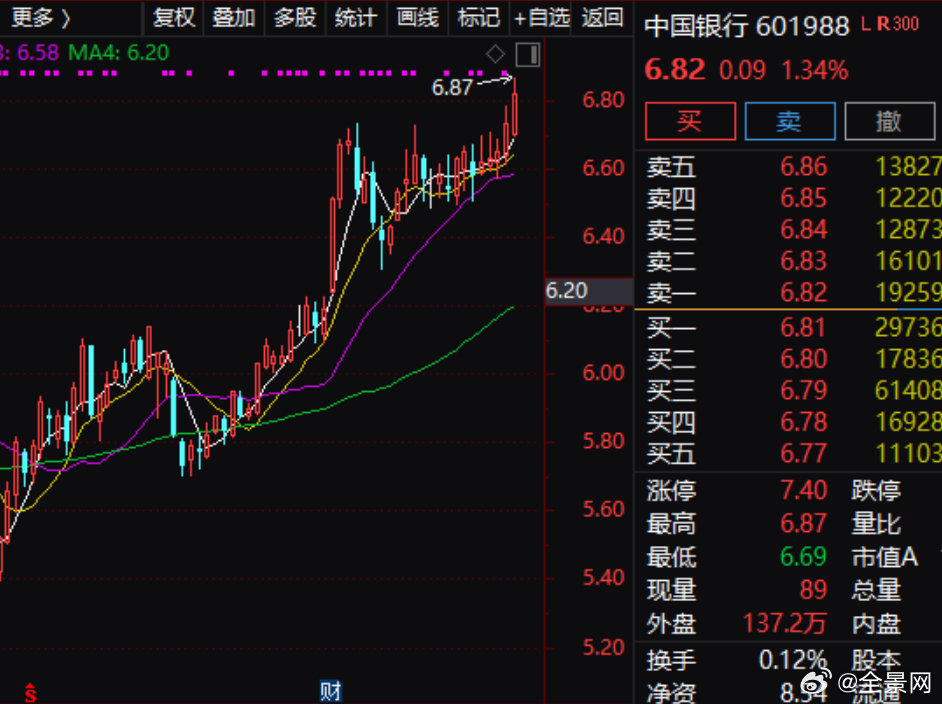Click the current price 6.82 header

pos(674,70)
